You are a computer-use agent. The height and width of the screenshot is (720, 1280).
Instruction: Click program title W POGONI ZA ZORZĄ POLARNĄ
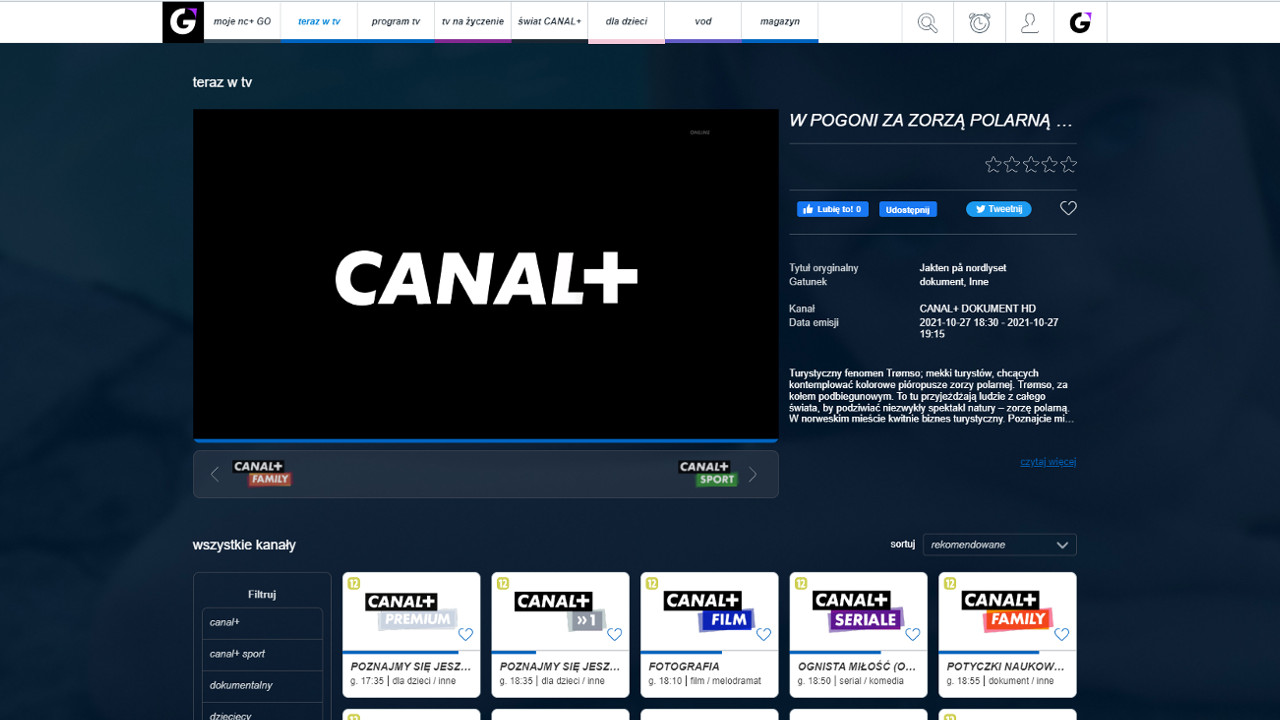(931, 121)
